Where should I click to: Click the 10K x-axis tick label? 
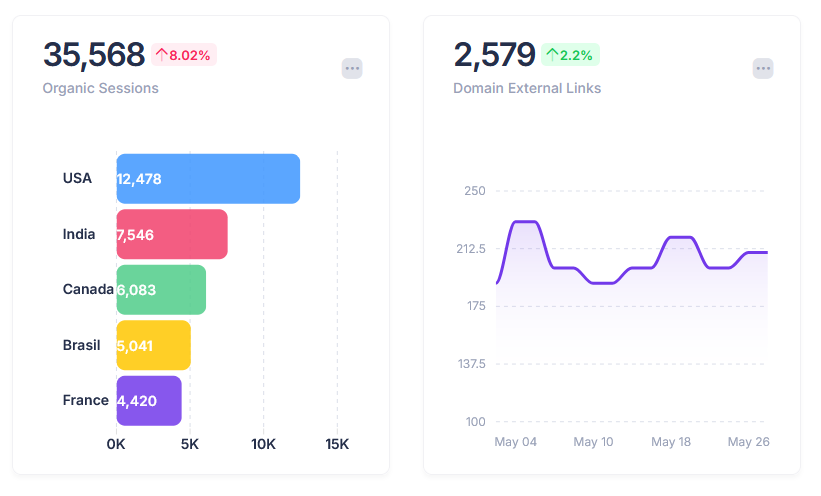[263, 444]
